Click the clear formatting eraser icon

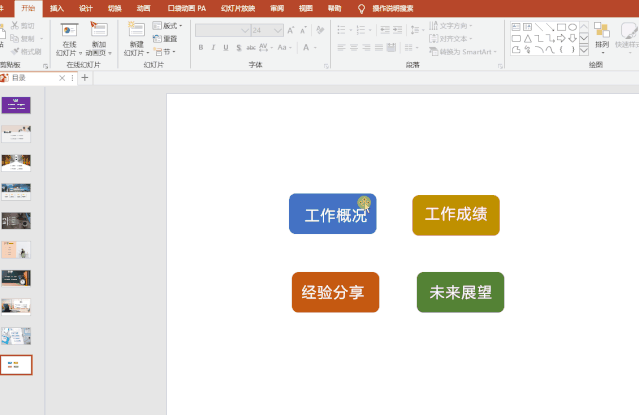(320, 30)
